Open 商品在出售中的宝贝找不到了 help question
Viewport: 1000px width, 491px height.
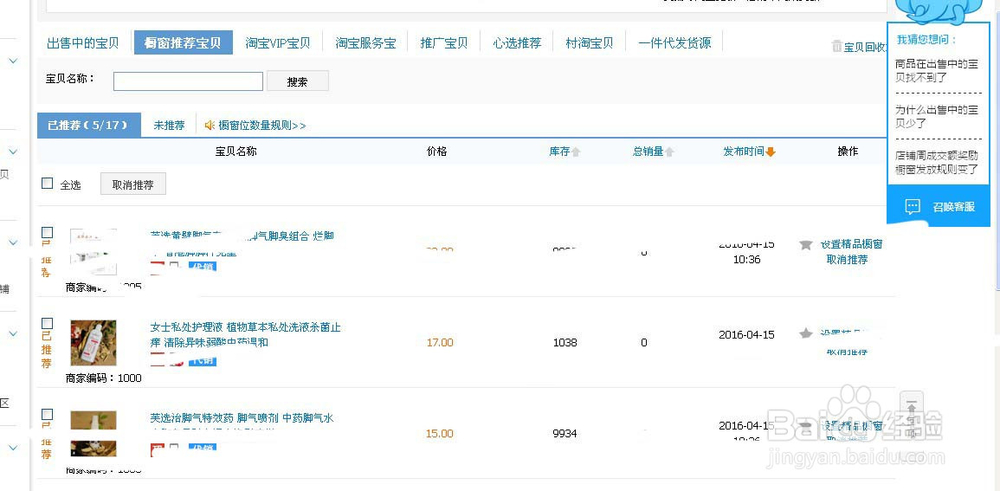point(936,70)
